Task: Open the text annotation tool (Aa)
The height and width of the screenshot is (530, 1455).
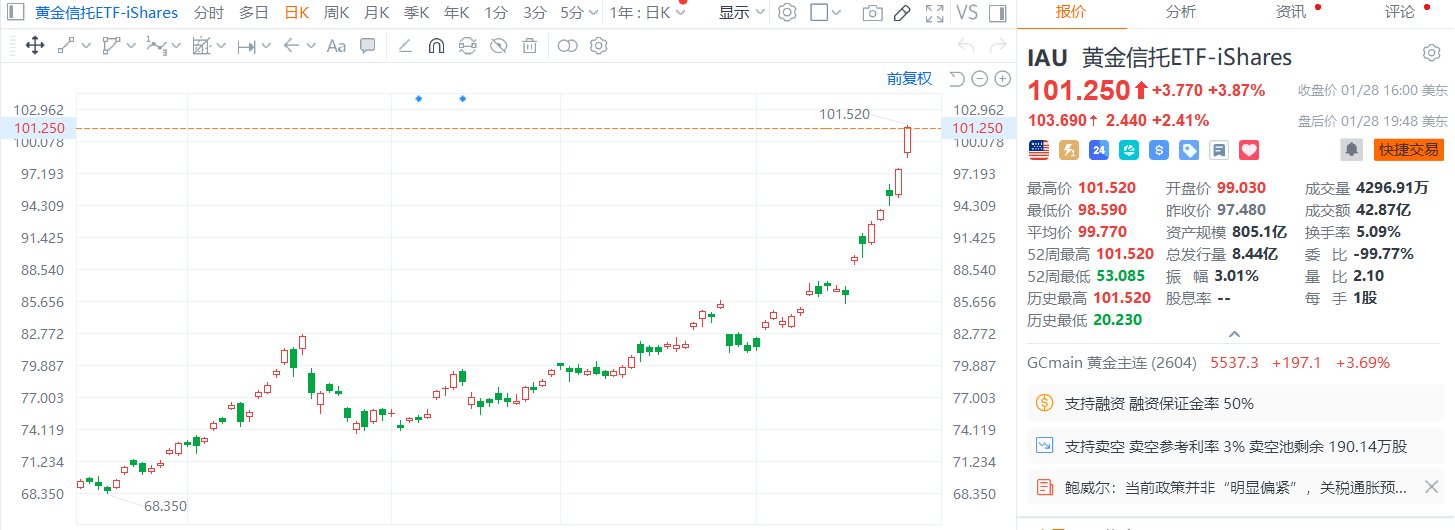Action: [x=336, y=46]
